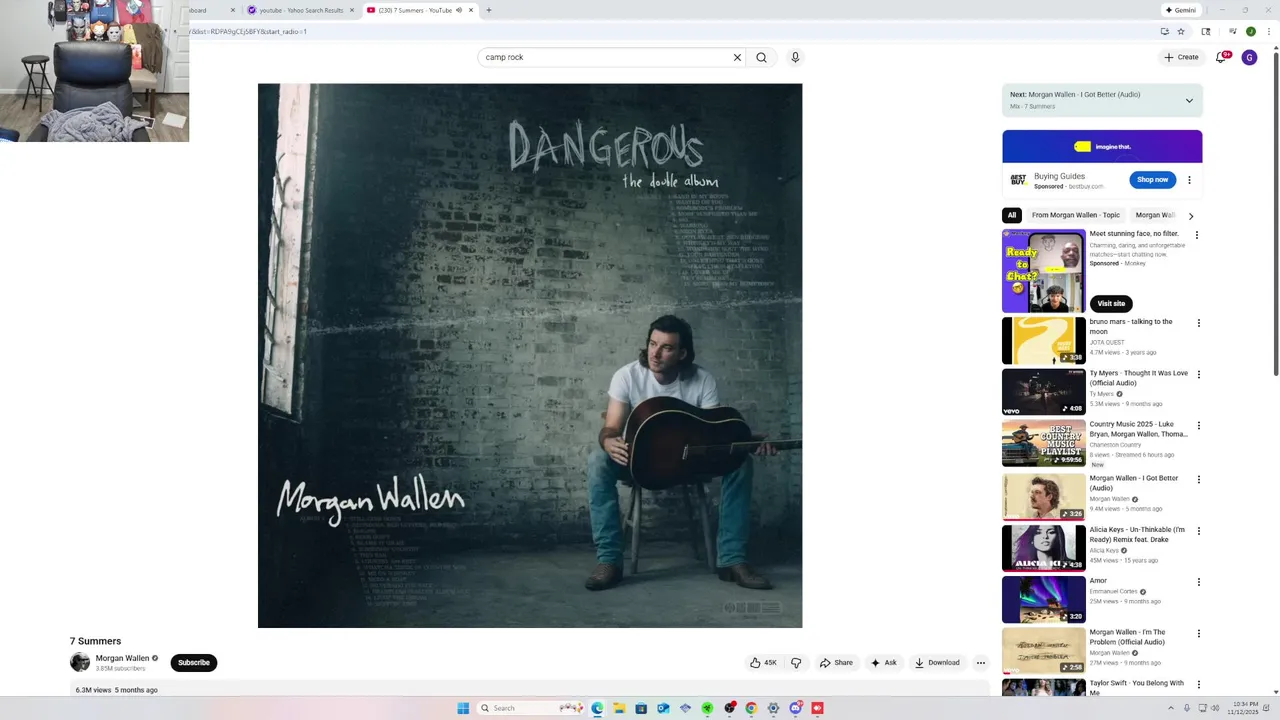
Task: Open options for I Got Better video
Action: click(x=1198, y=480)
